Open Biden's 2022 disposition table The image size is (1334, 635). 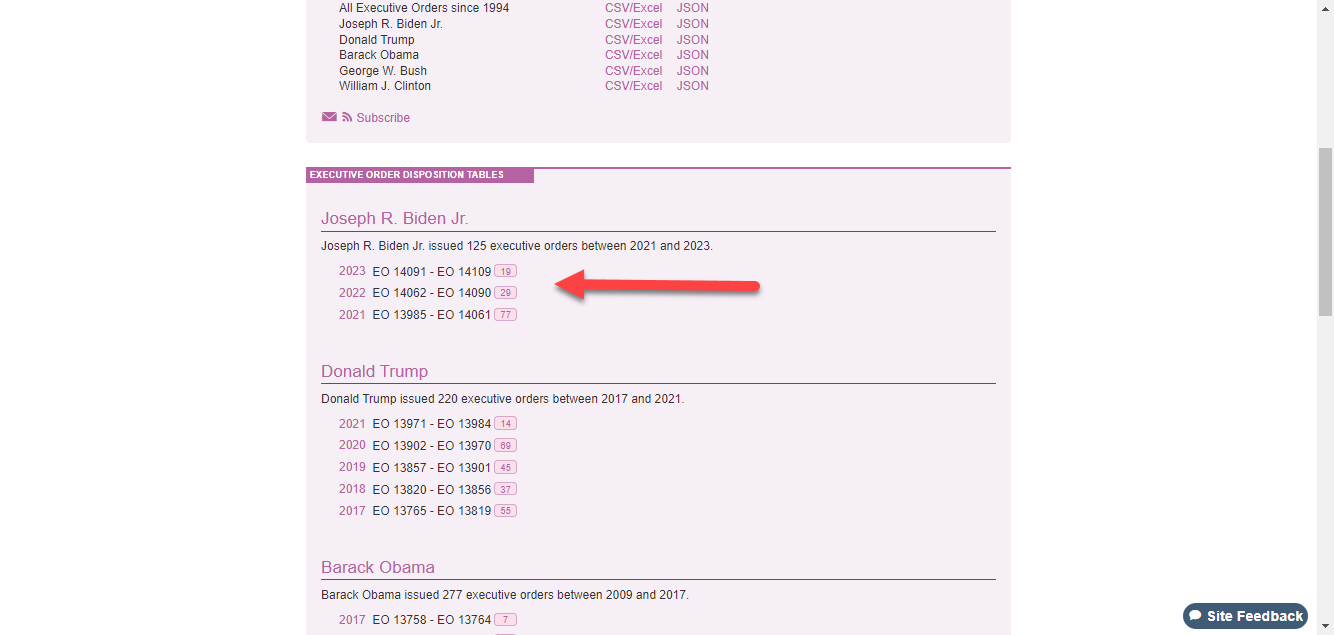pyautogui.click(x=352, y=293)
